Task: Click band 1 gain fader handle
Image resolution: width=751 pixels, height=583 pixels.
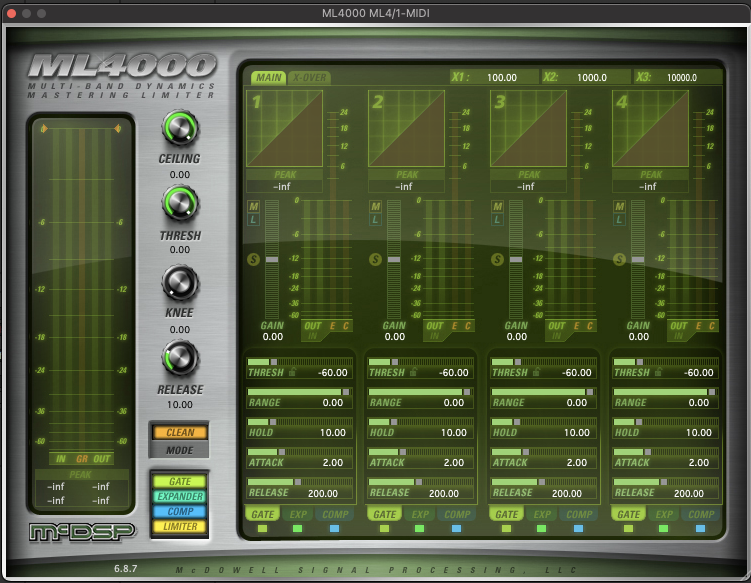Action: tap(272, 259)
